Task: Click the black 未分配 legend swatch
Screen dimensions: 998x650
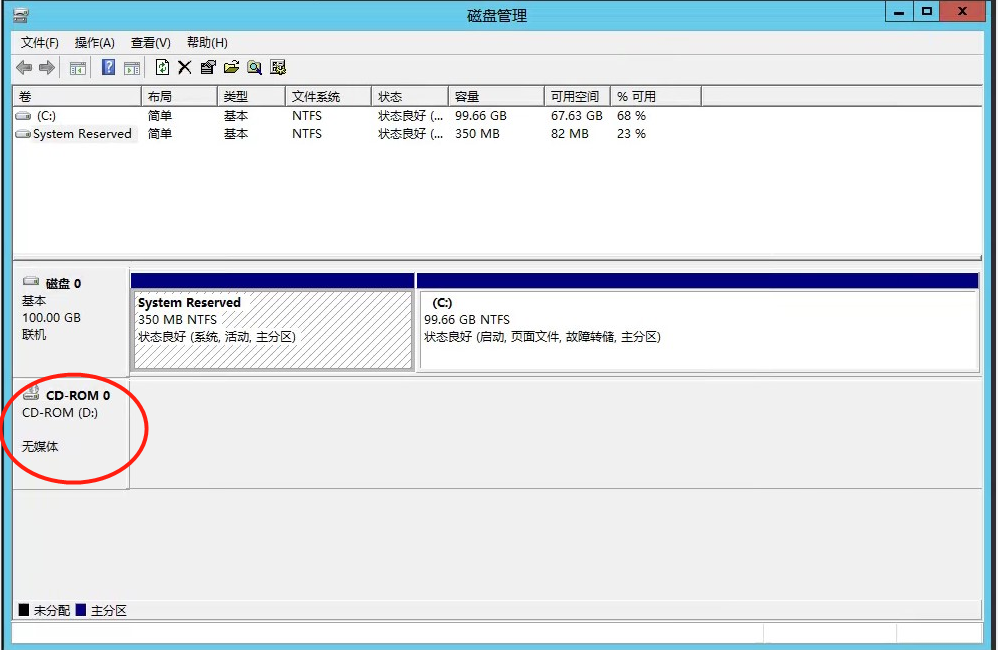Action: pos(24,610)
